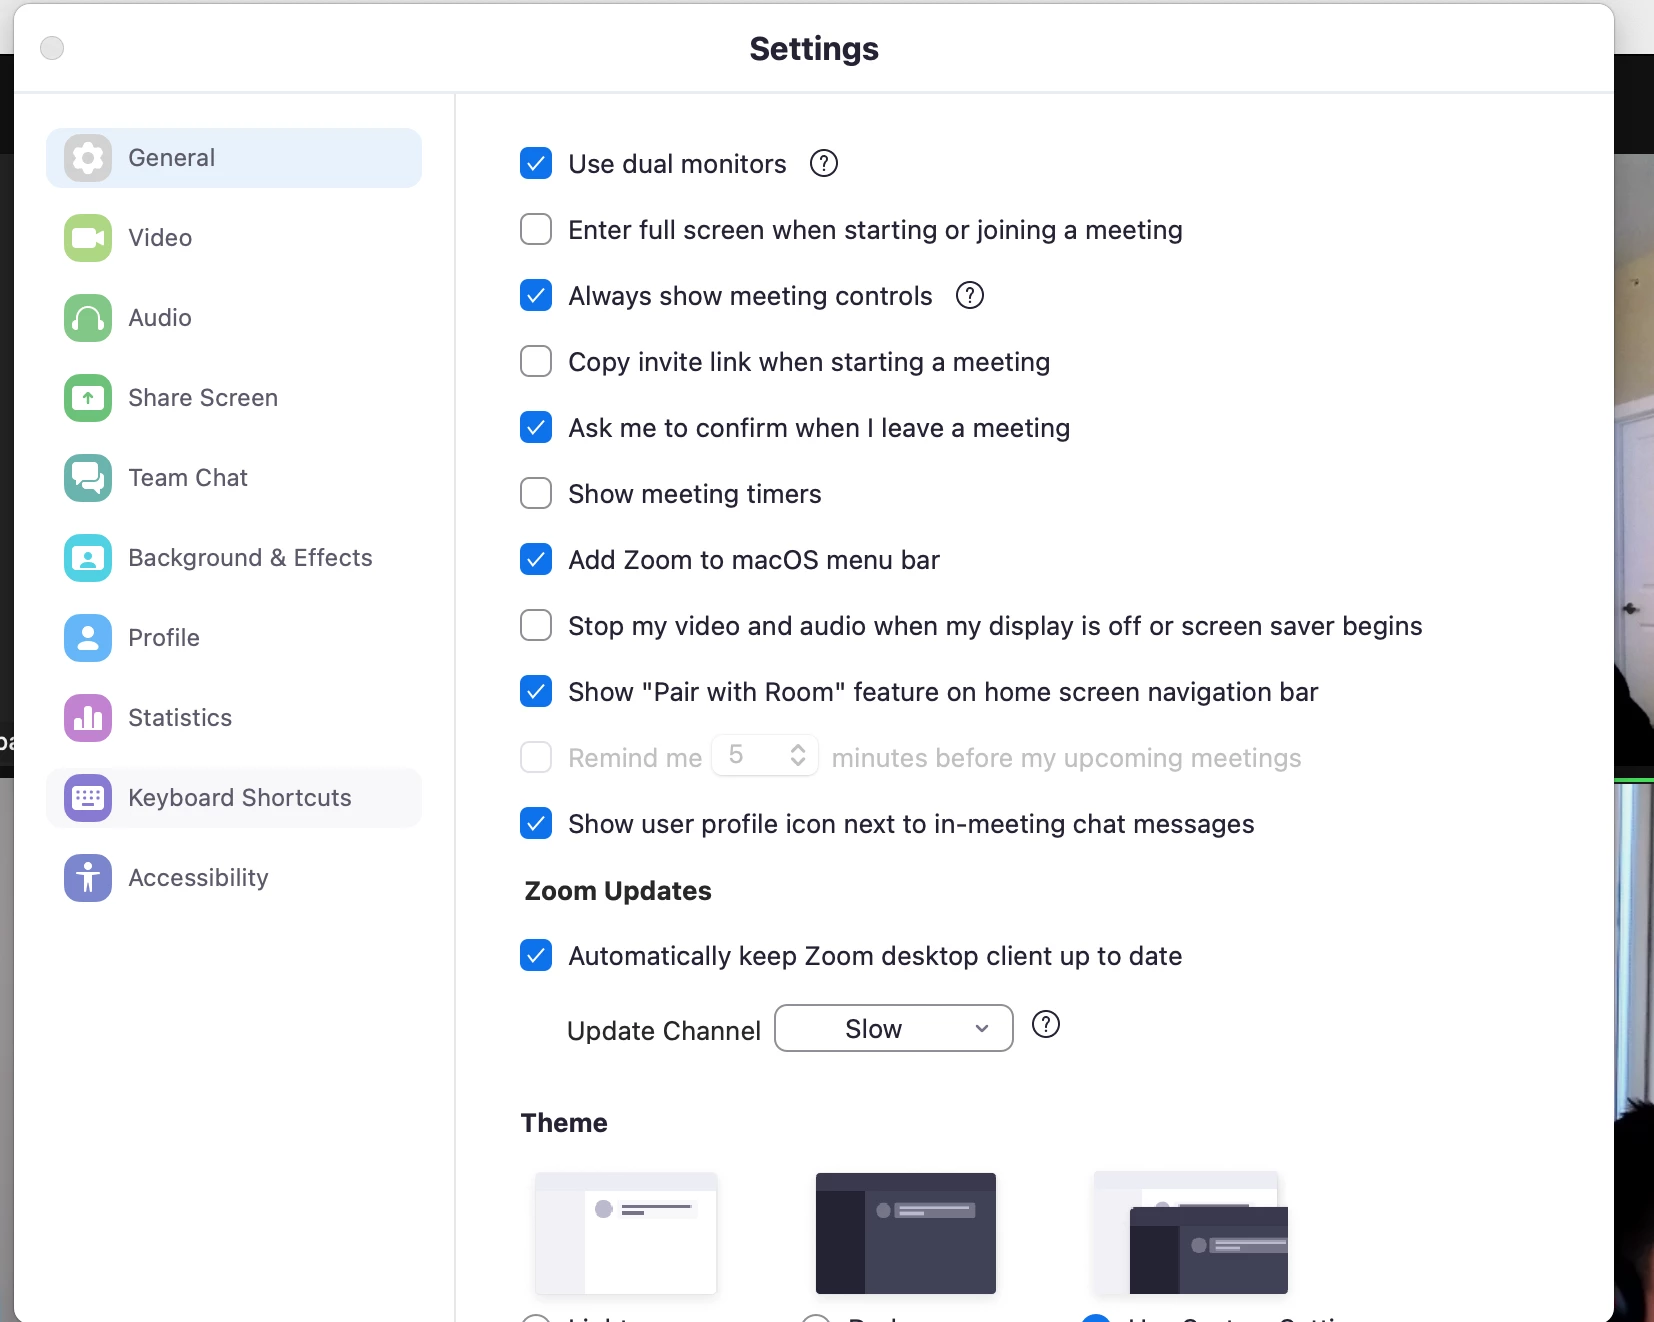Image resolution: width=1654 pixels, height=1322 pixels.
Task: Click the Accessibility figure icon
Action: tap(88, 878)
